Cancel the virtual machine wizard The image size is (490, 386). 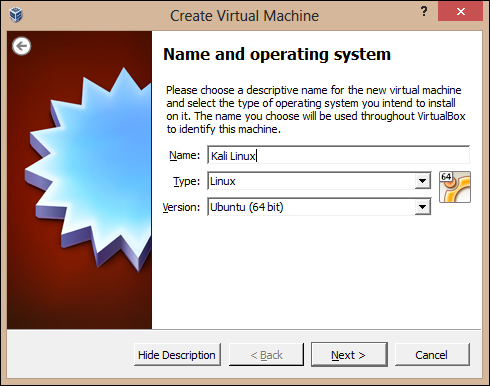click(432, 355)
